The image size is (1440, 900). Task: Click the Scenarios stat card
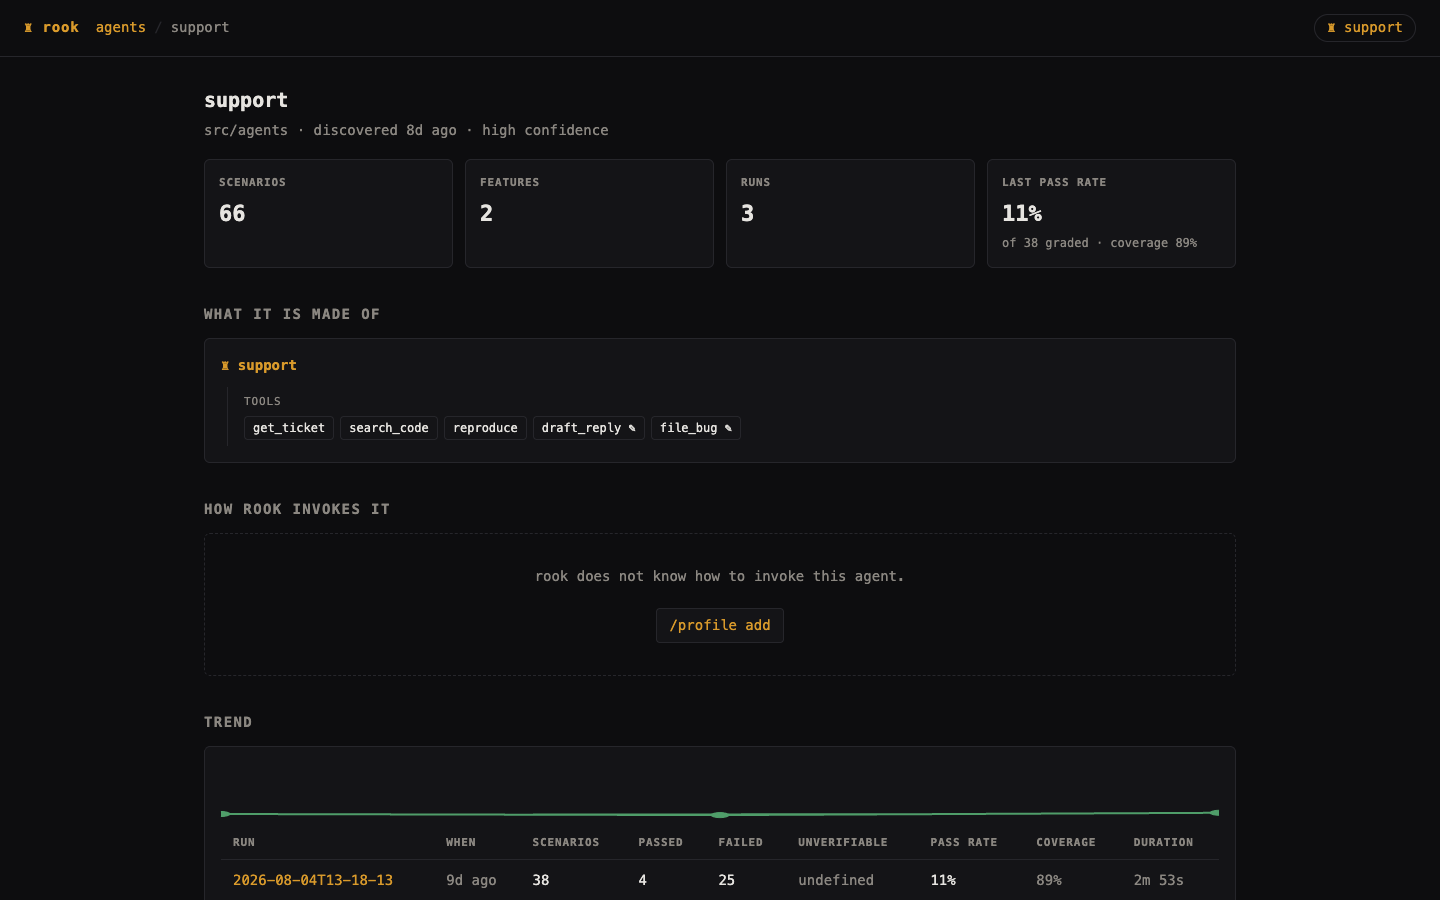coord(328,213)
